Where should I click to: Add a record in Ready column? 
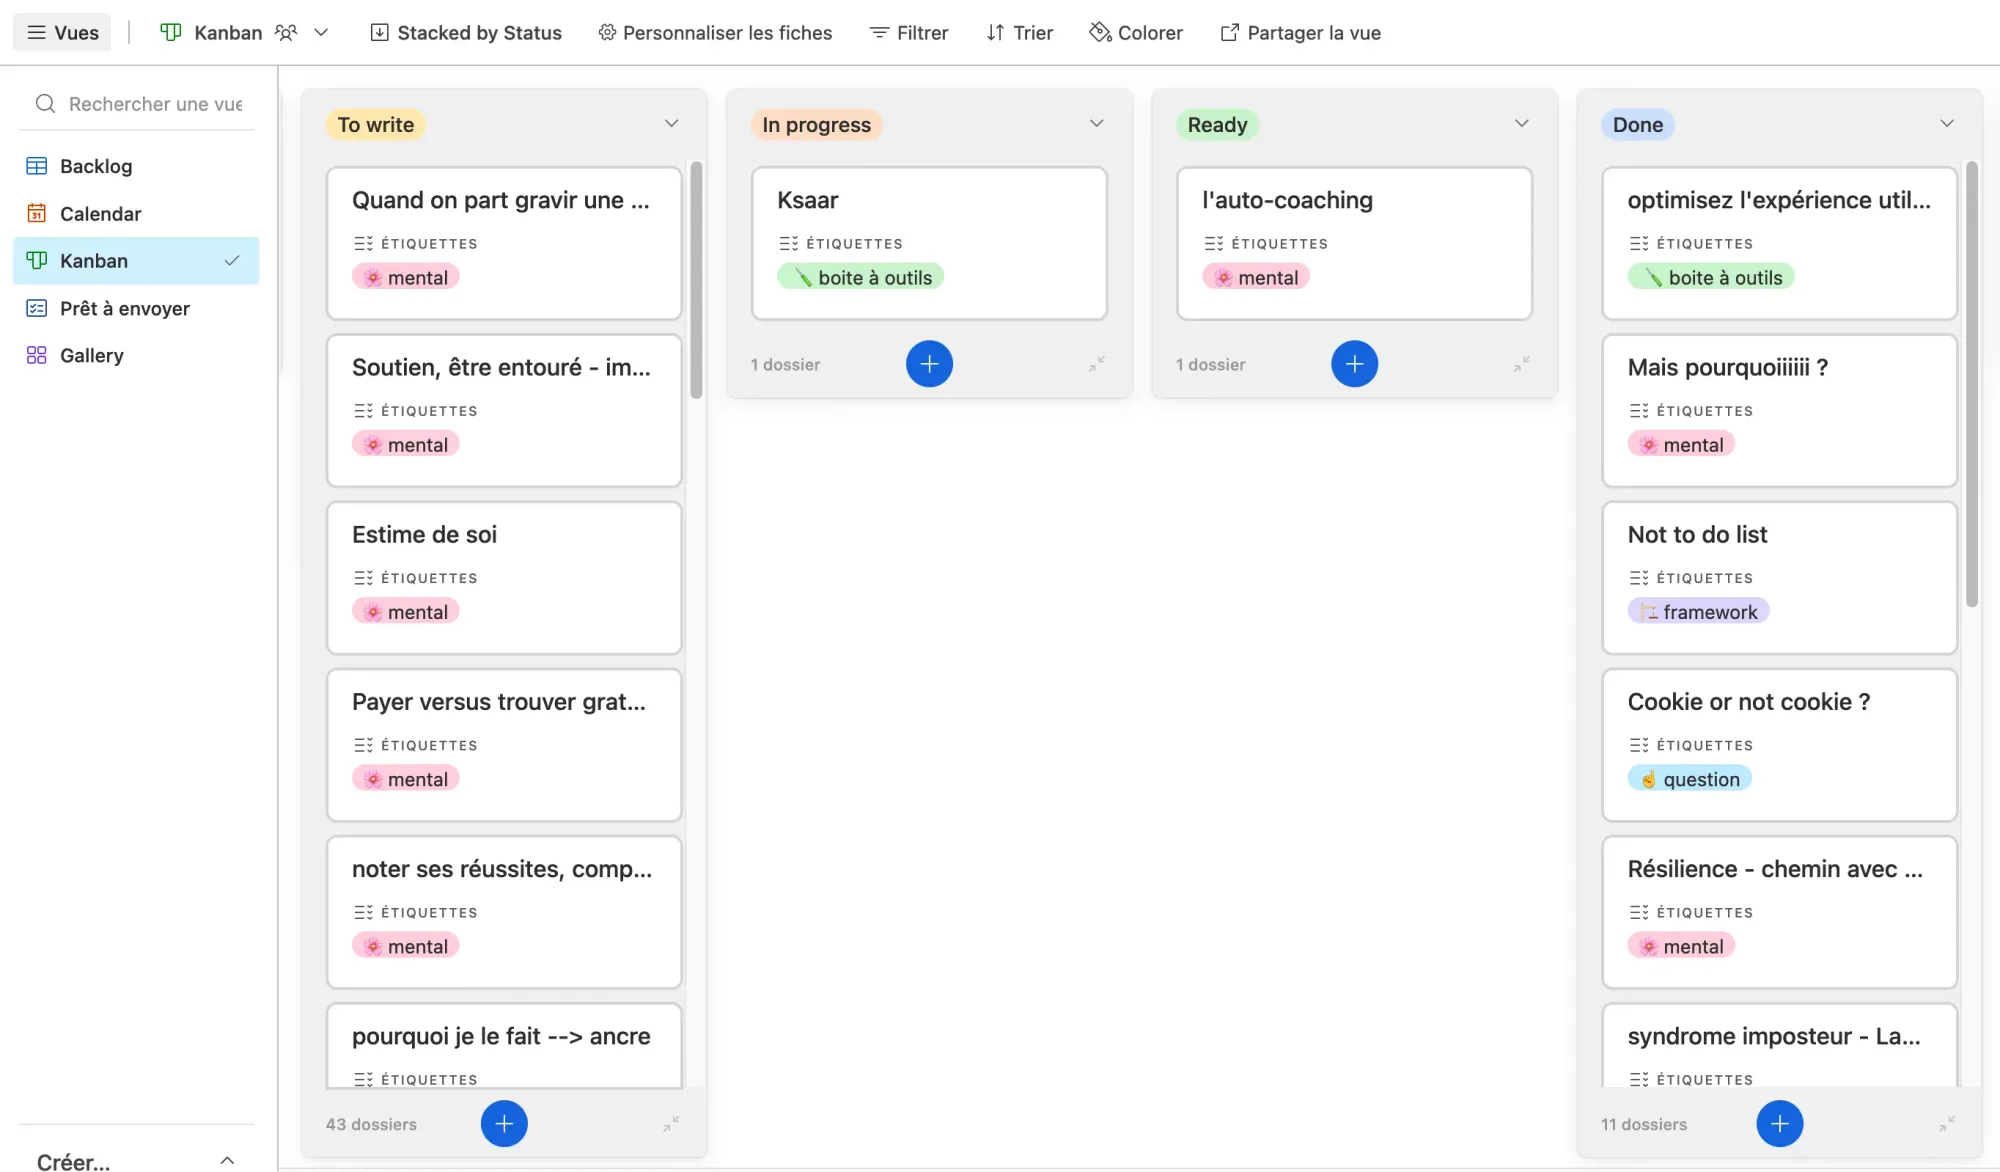(1354, 364)
